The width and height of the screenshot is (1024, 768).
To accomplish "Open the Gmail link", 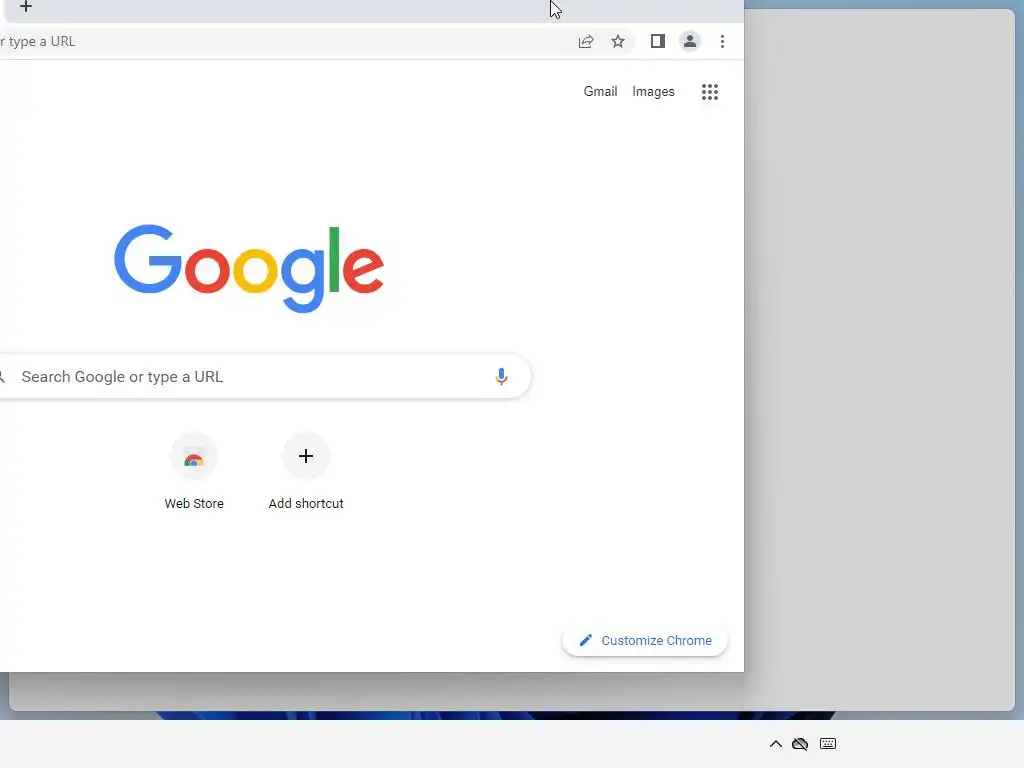I will coord(600,91).
